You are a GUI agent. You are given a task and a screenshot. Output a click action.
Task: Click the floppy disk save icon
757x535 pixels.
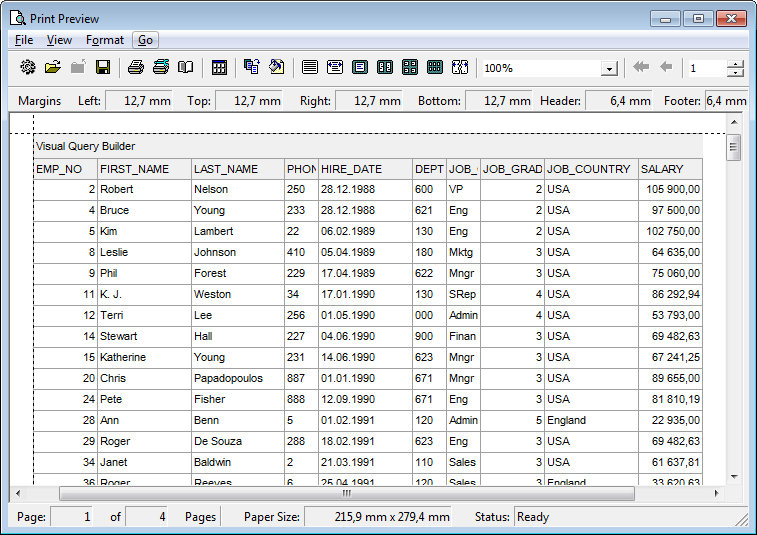coord(102,68)
